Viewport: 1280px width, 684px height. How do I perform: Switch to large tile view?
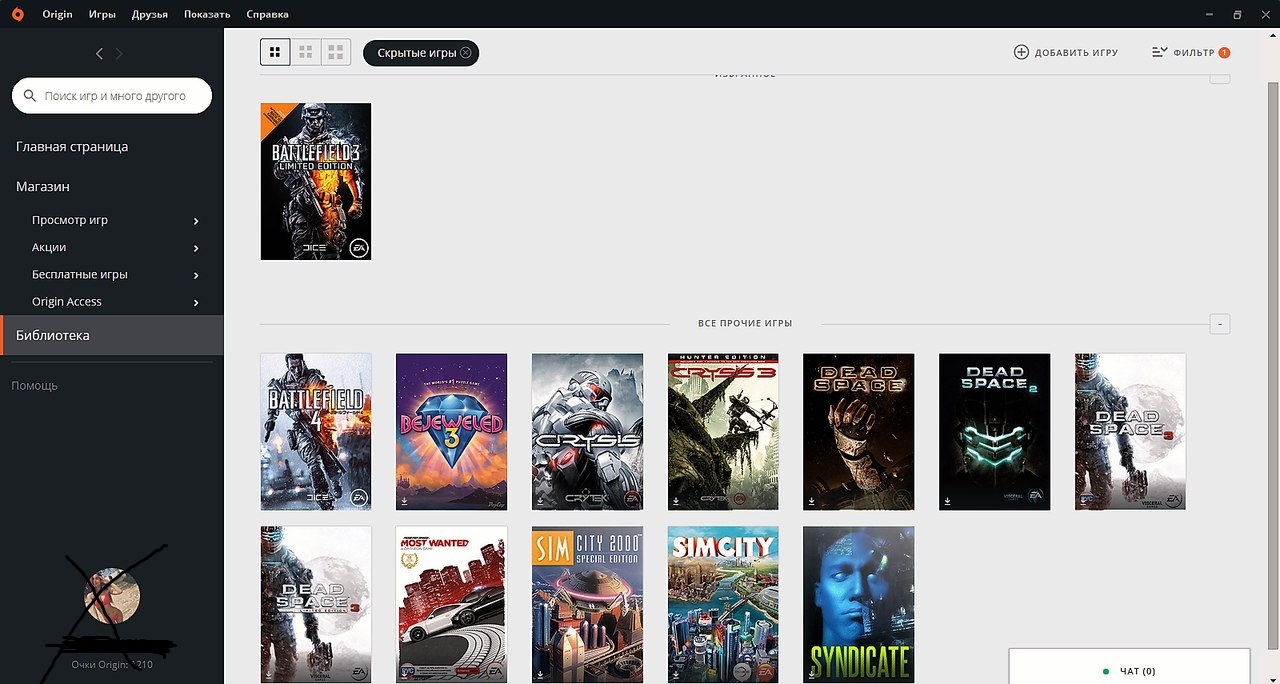(336, 52)
